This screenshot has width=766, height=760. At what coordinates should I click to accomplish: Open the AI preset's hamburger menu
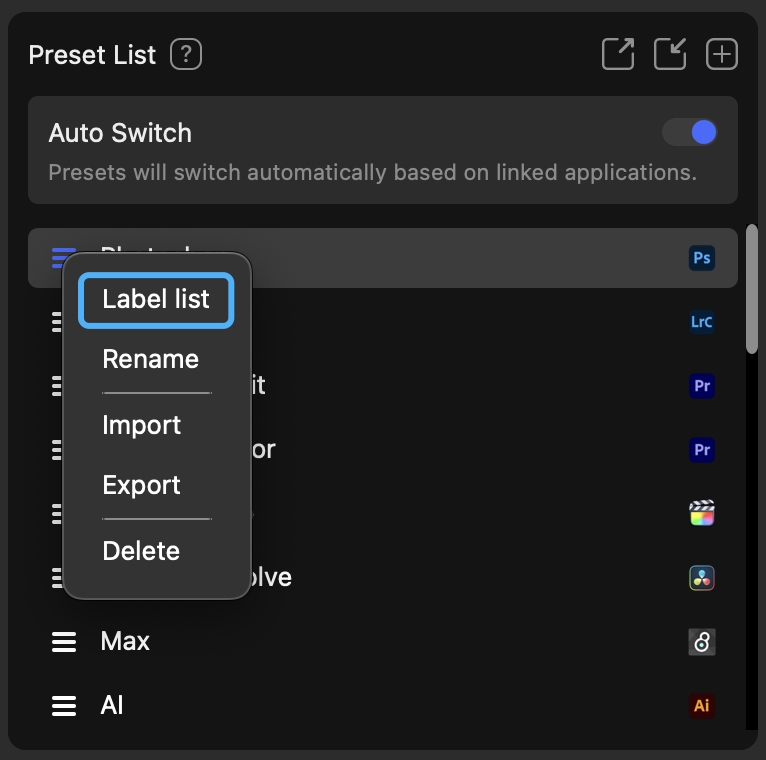(x=64, y=706)
